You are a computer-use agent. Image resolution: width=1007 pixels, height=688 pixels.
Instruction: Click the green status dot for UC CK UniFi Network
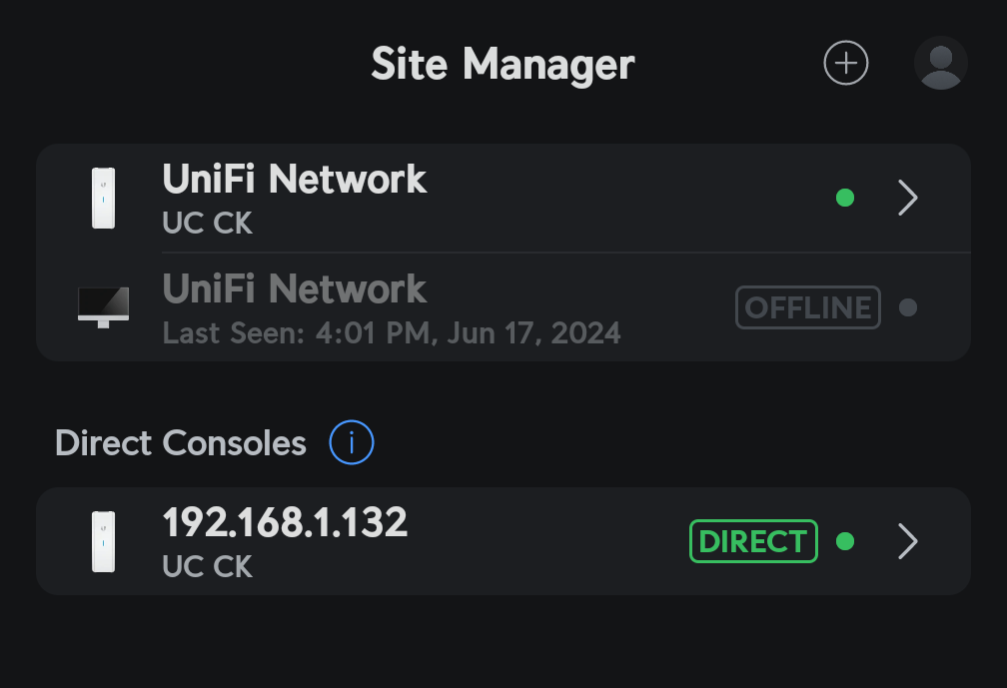pyautogui.click(x=845, y=198)
